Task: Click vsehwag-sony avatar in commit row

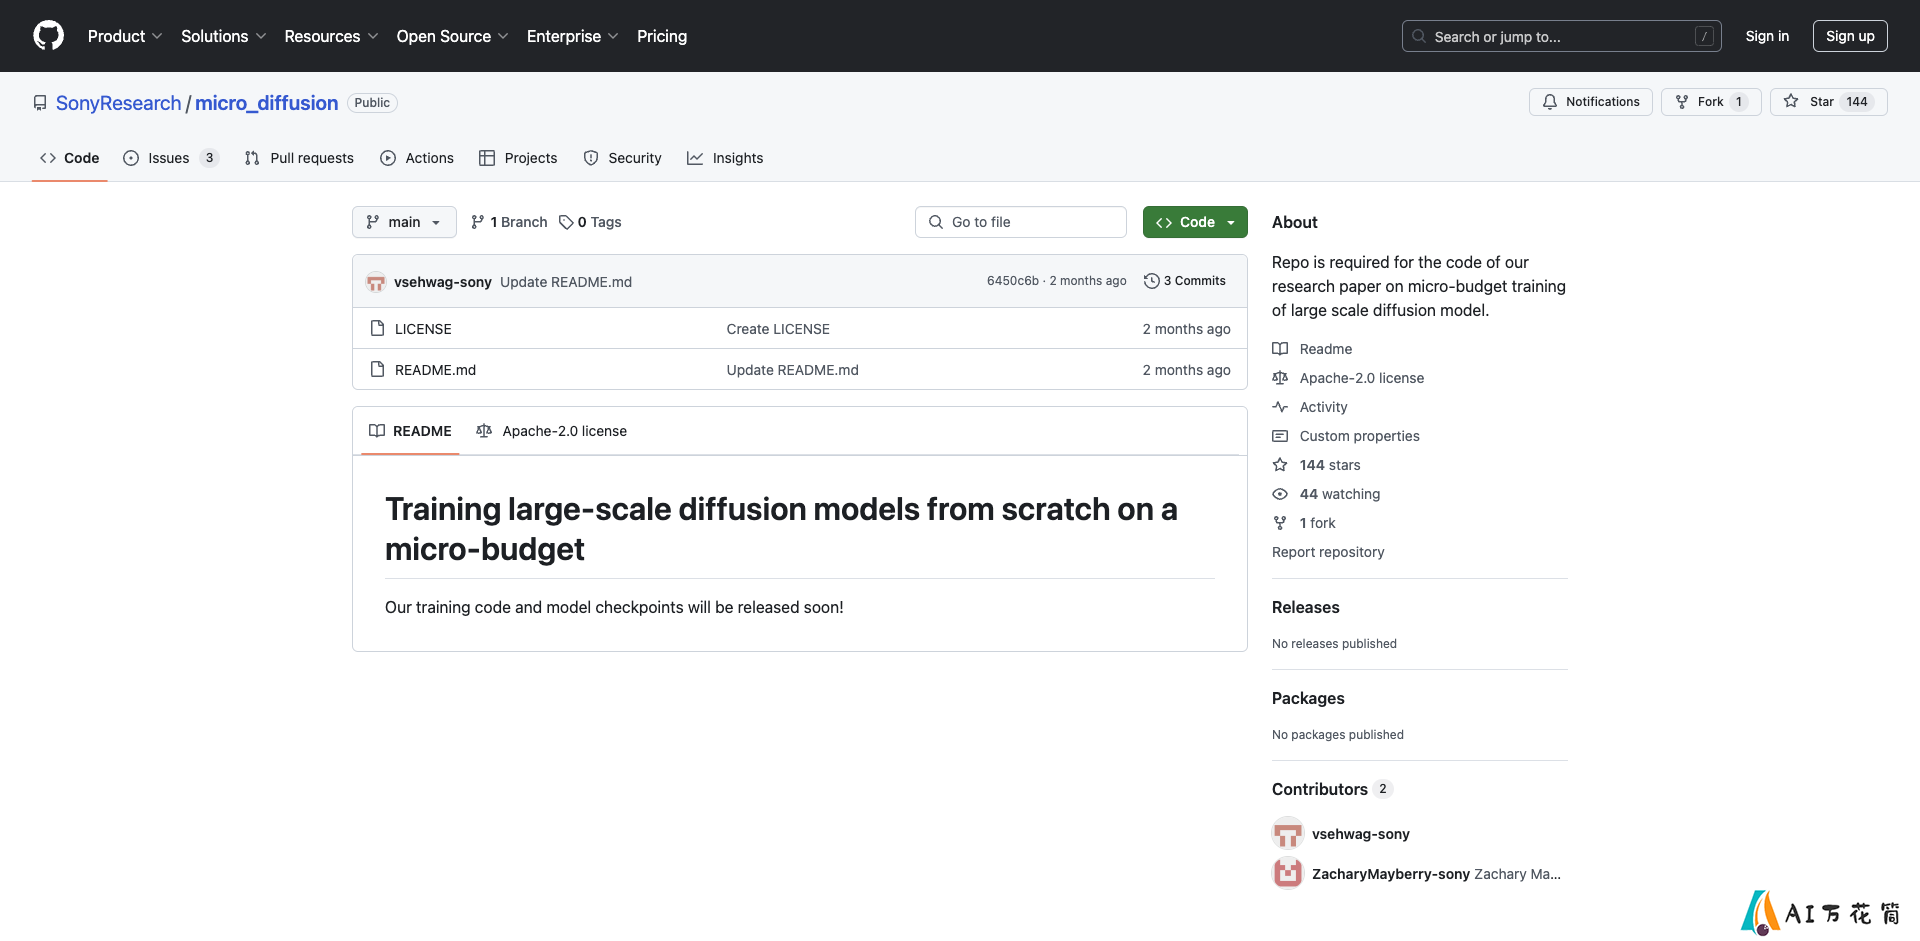Action: click(x=376, y=282)
